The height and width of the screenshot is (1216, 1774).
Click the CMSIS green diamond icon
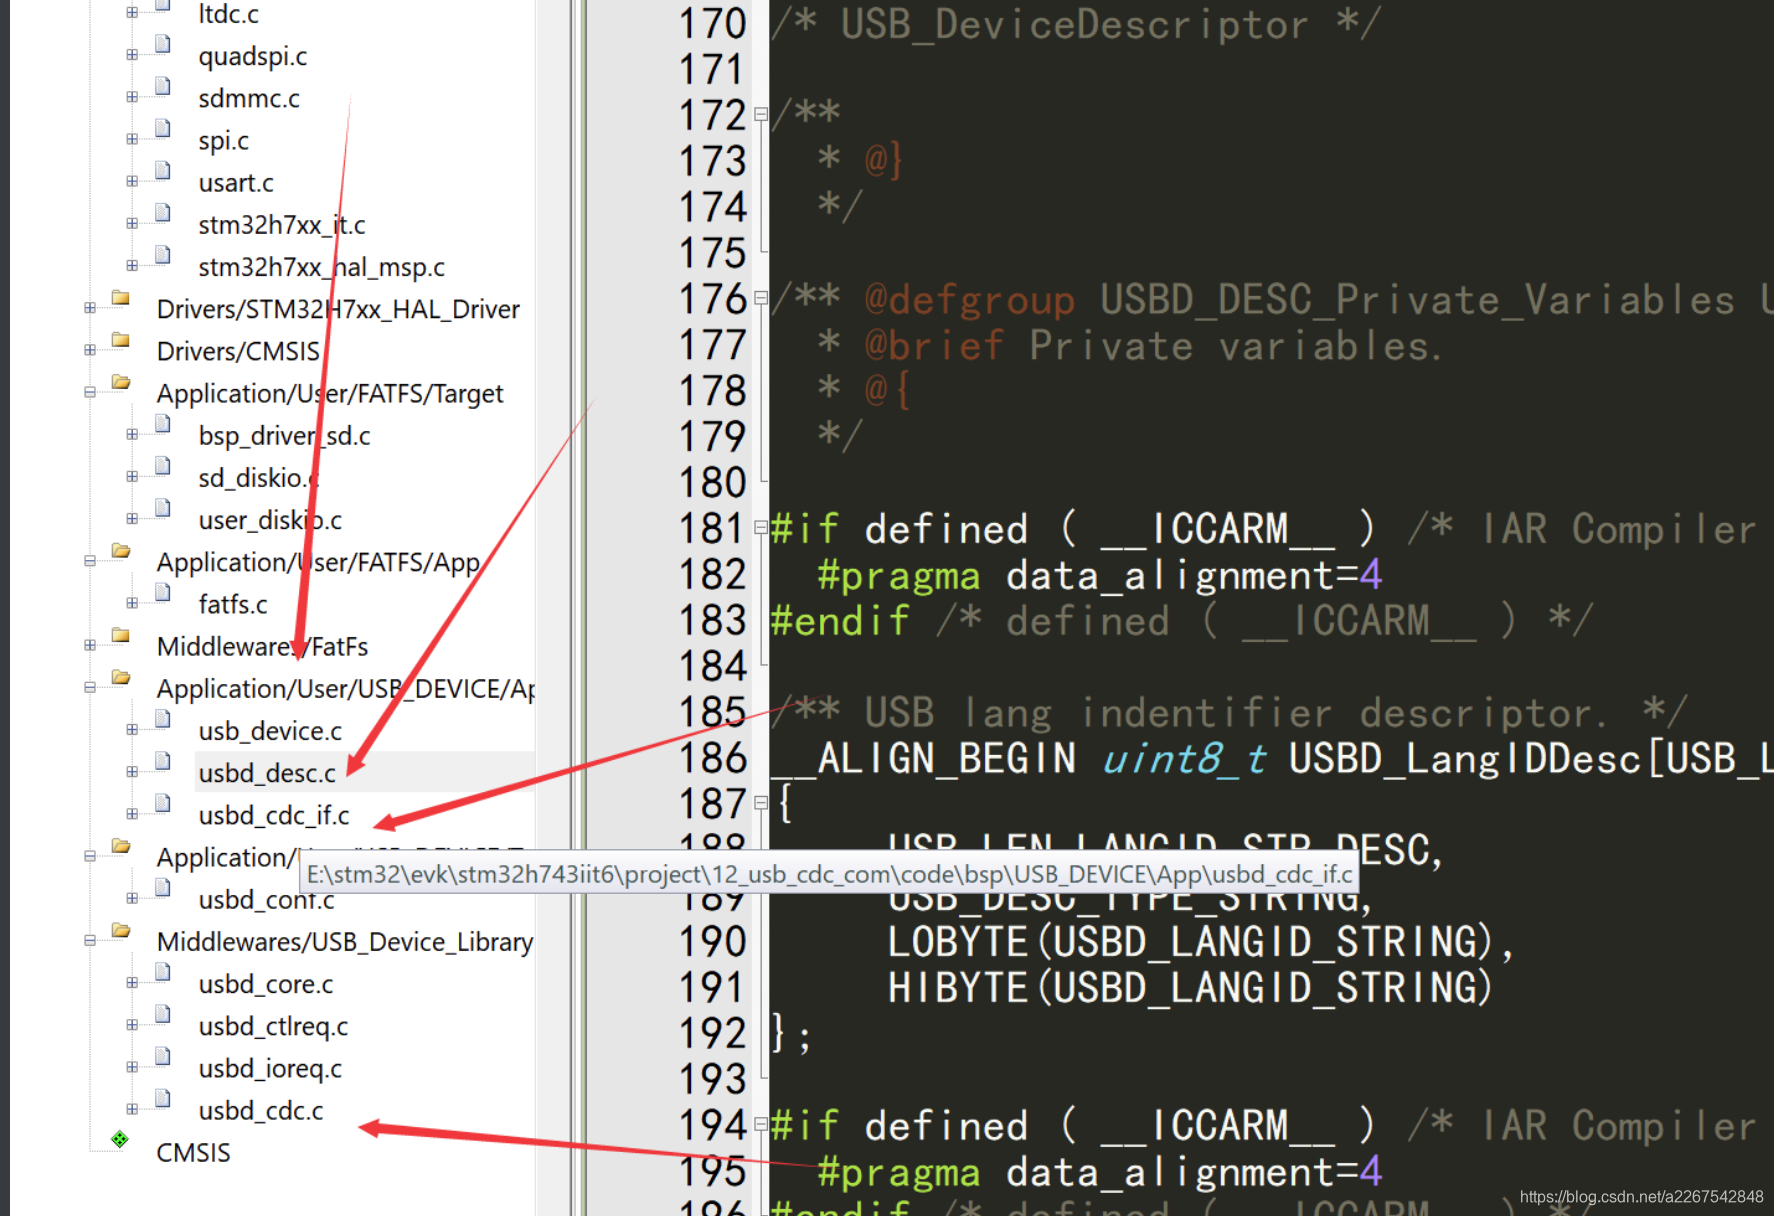pos(119,1138)
